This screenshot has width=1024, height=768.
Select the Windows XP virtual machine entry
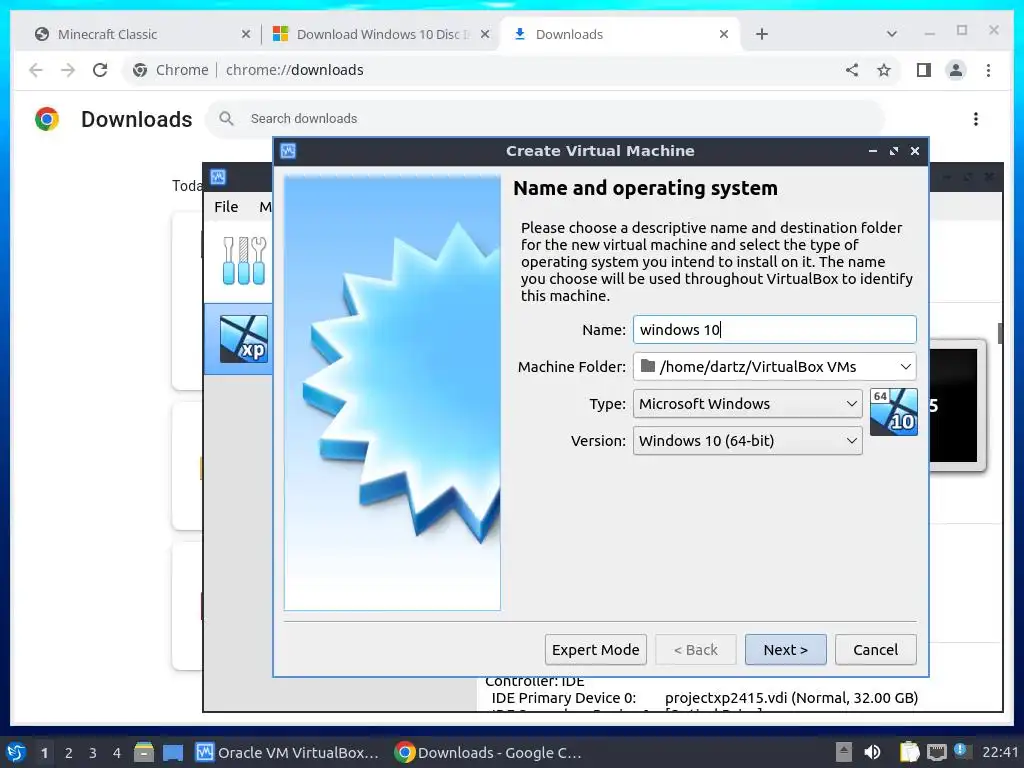[x=238, y=339]
